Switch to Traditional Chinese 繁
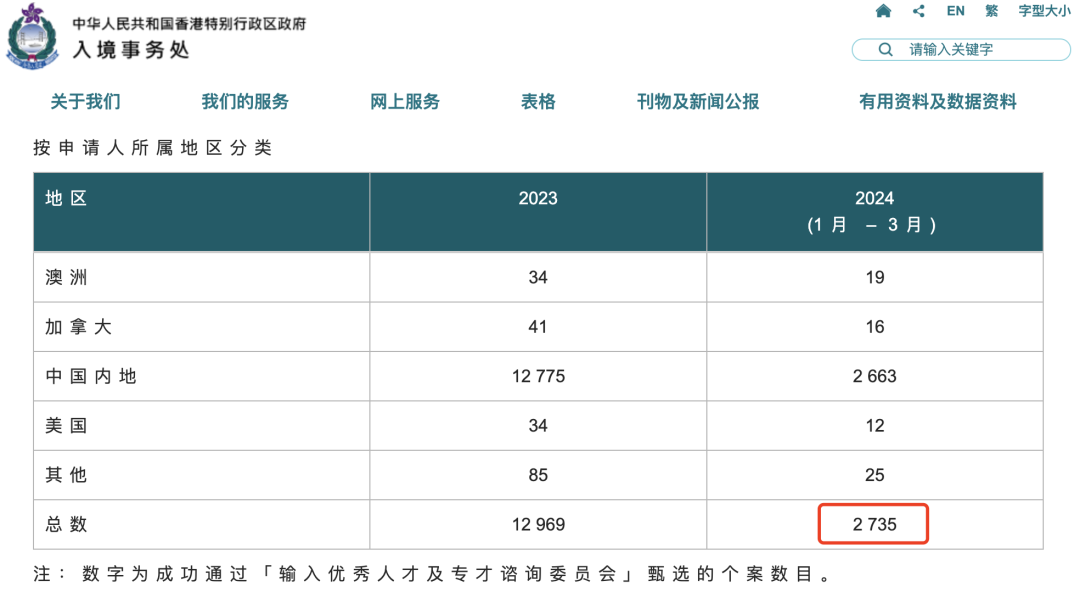The width and height of the screenshot is (1080, 592). [992, 11]
